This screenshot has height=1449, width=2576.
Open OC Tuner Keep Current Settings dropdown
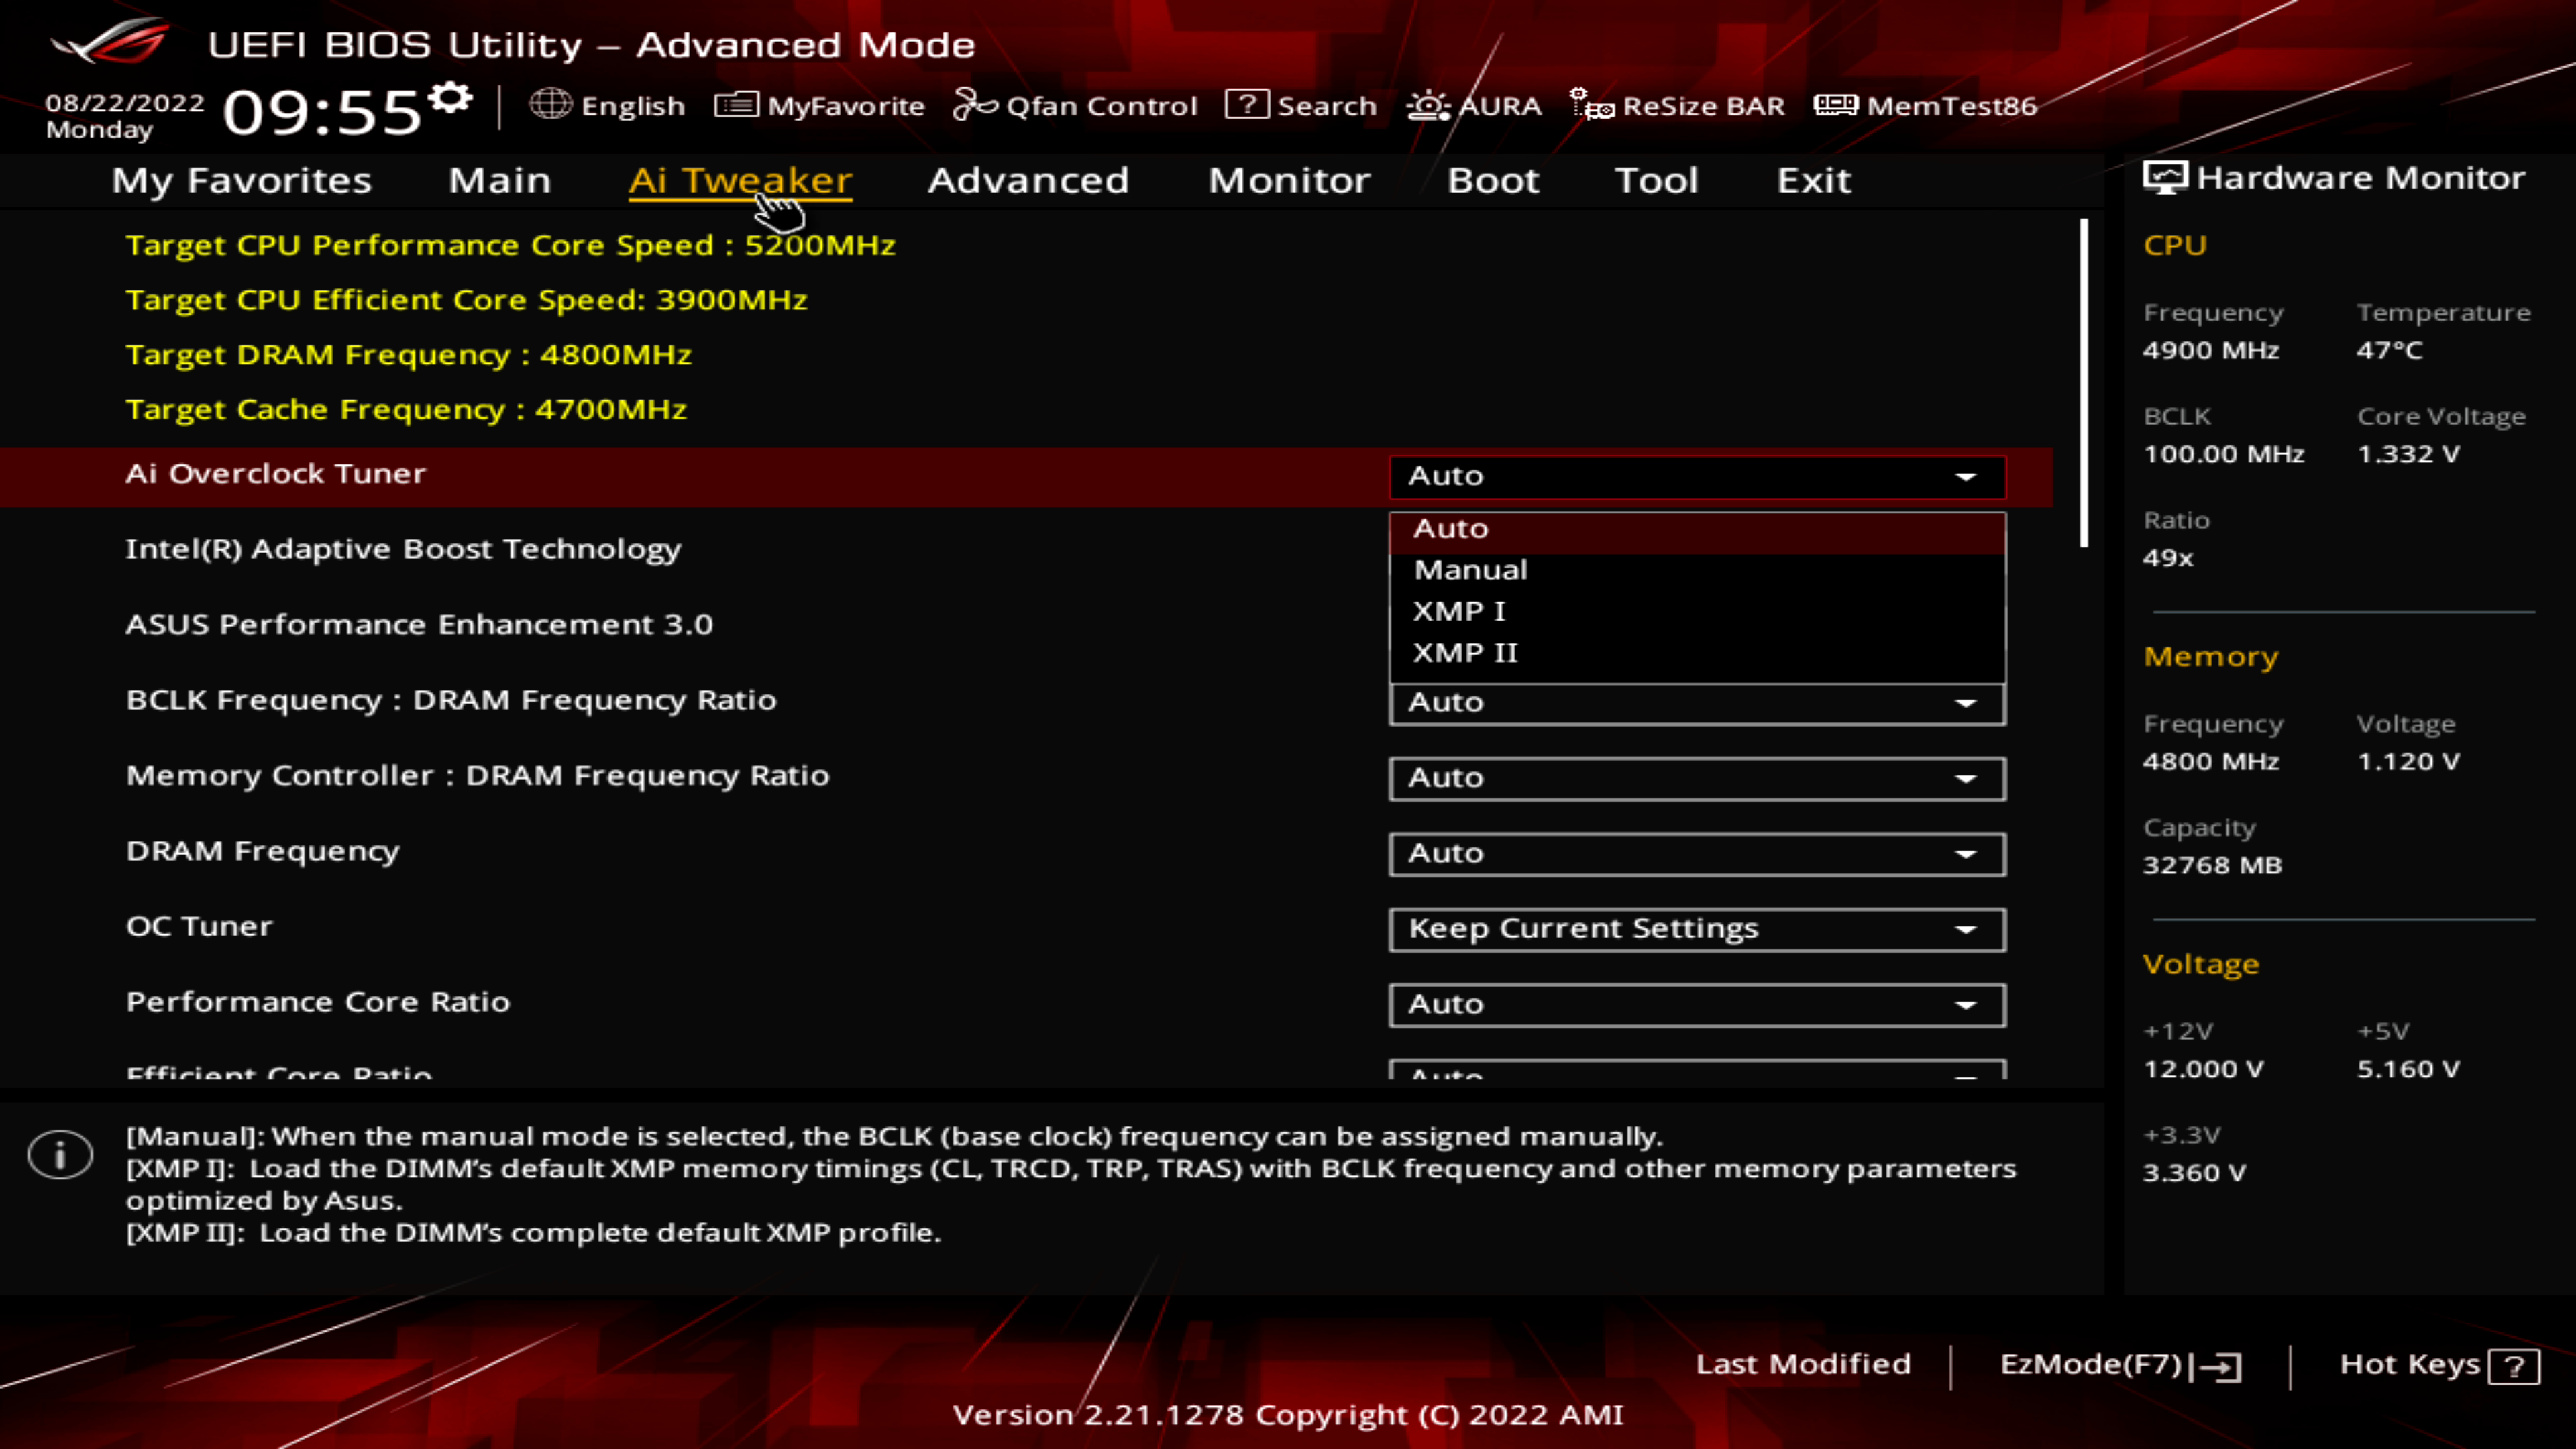pyautogui.click(x=1696, y=929)
